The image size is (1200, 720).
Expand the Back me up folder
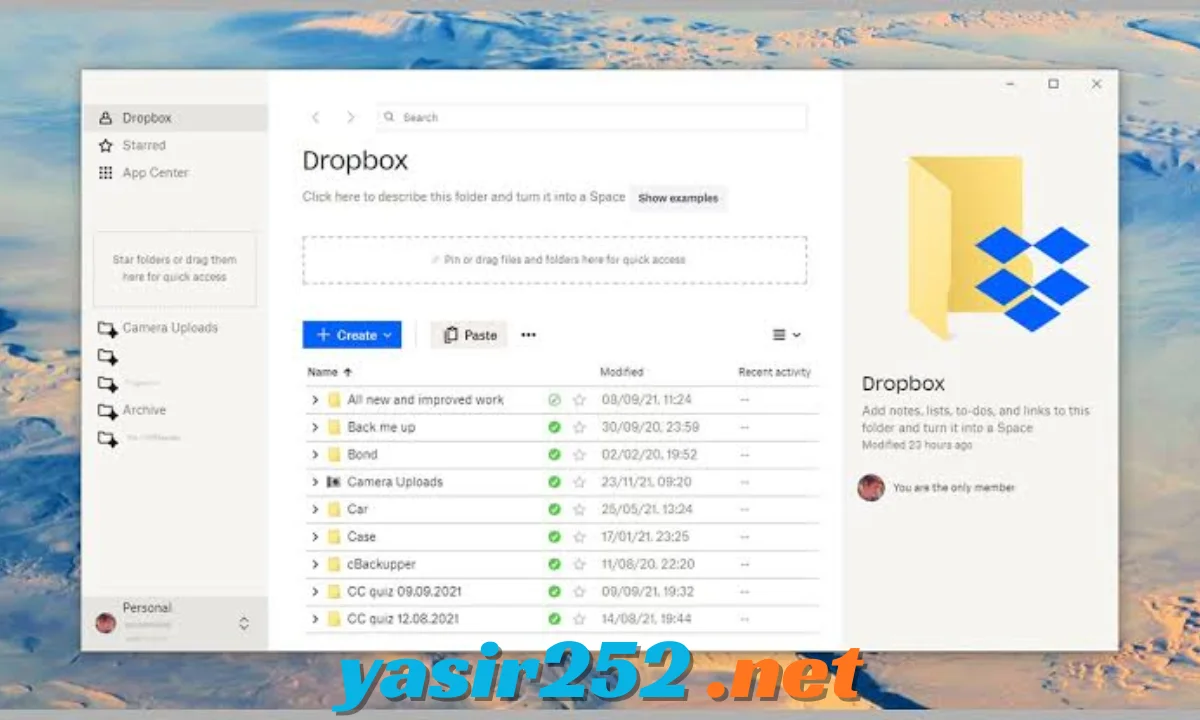[315, 427]
